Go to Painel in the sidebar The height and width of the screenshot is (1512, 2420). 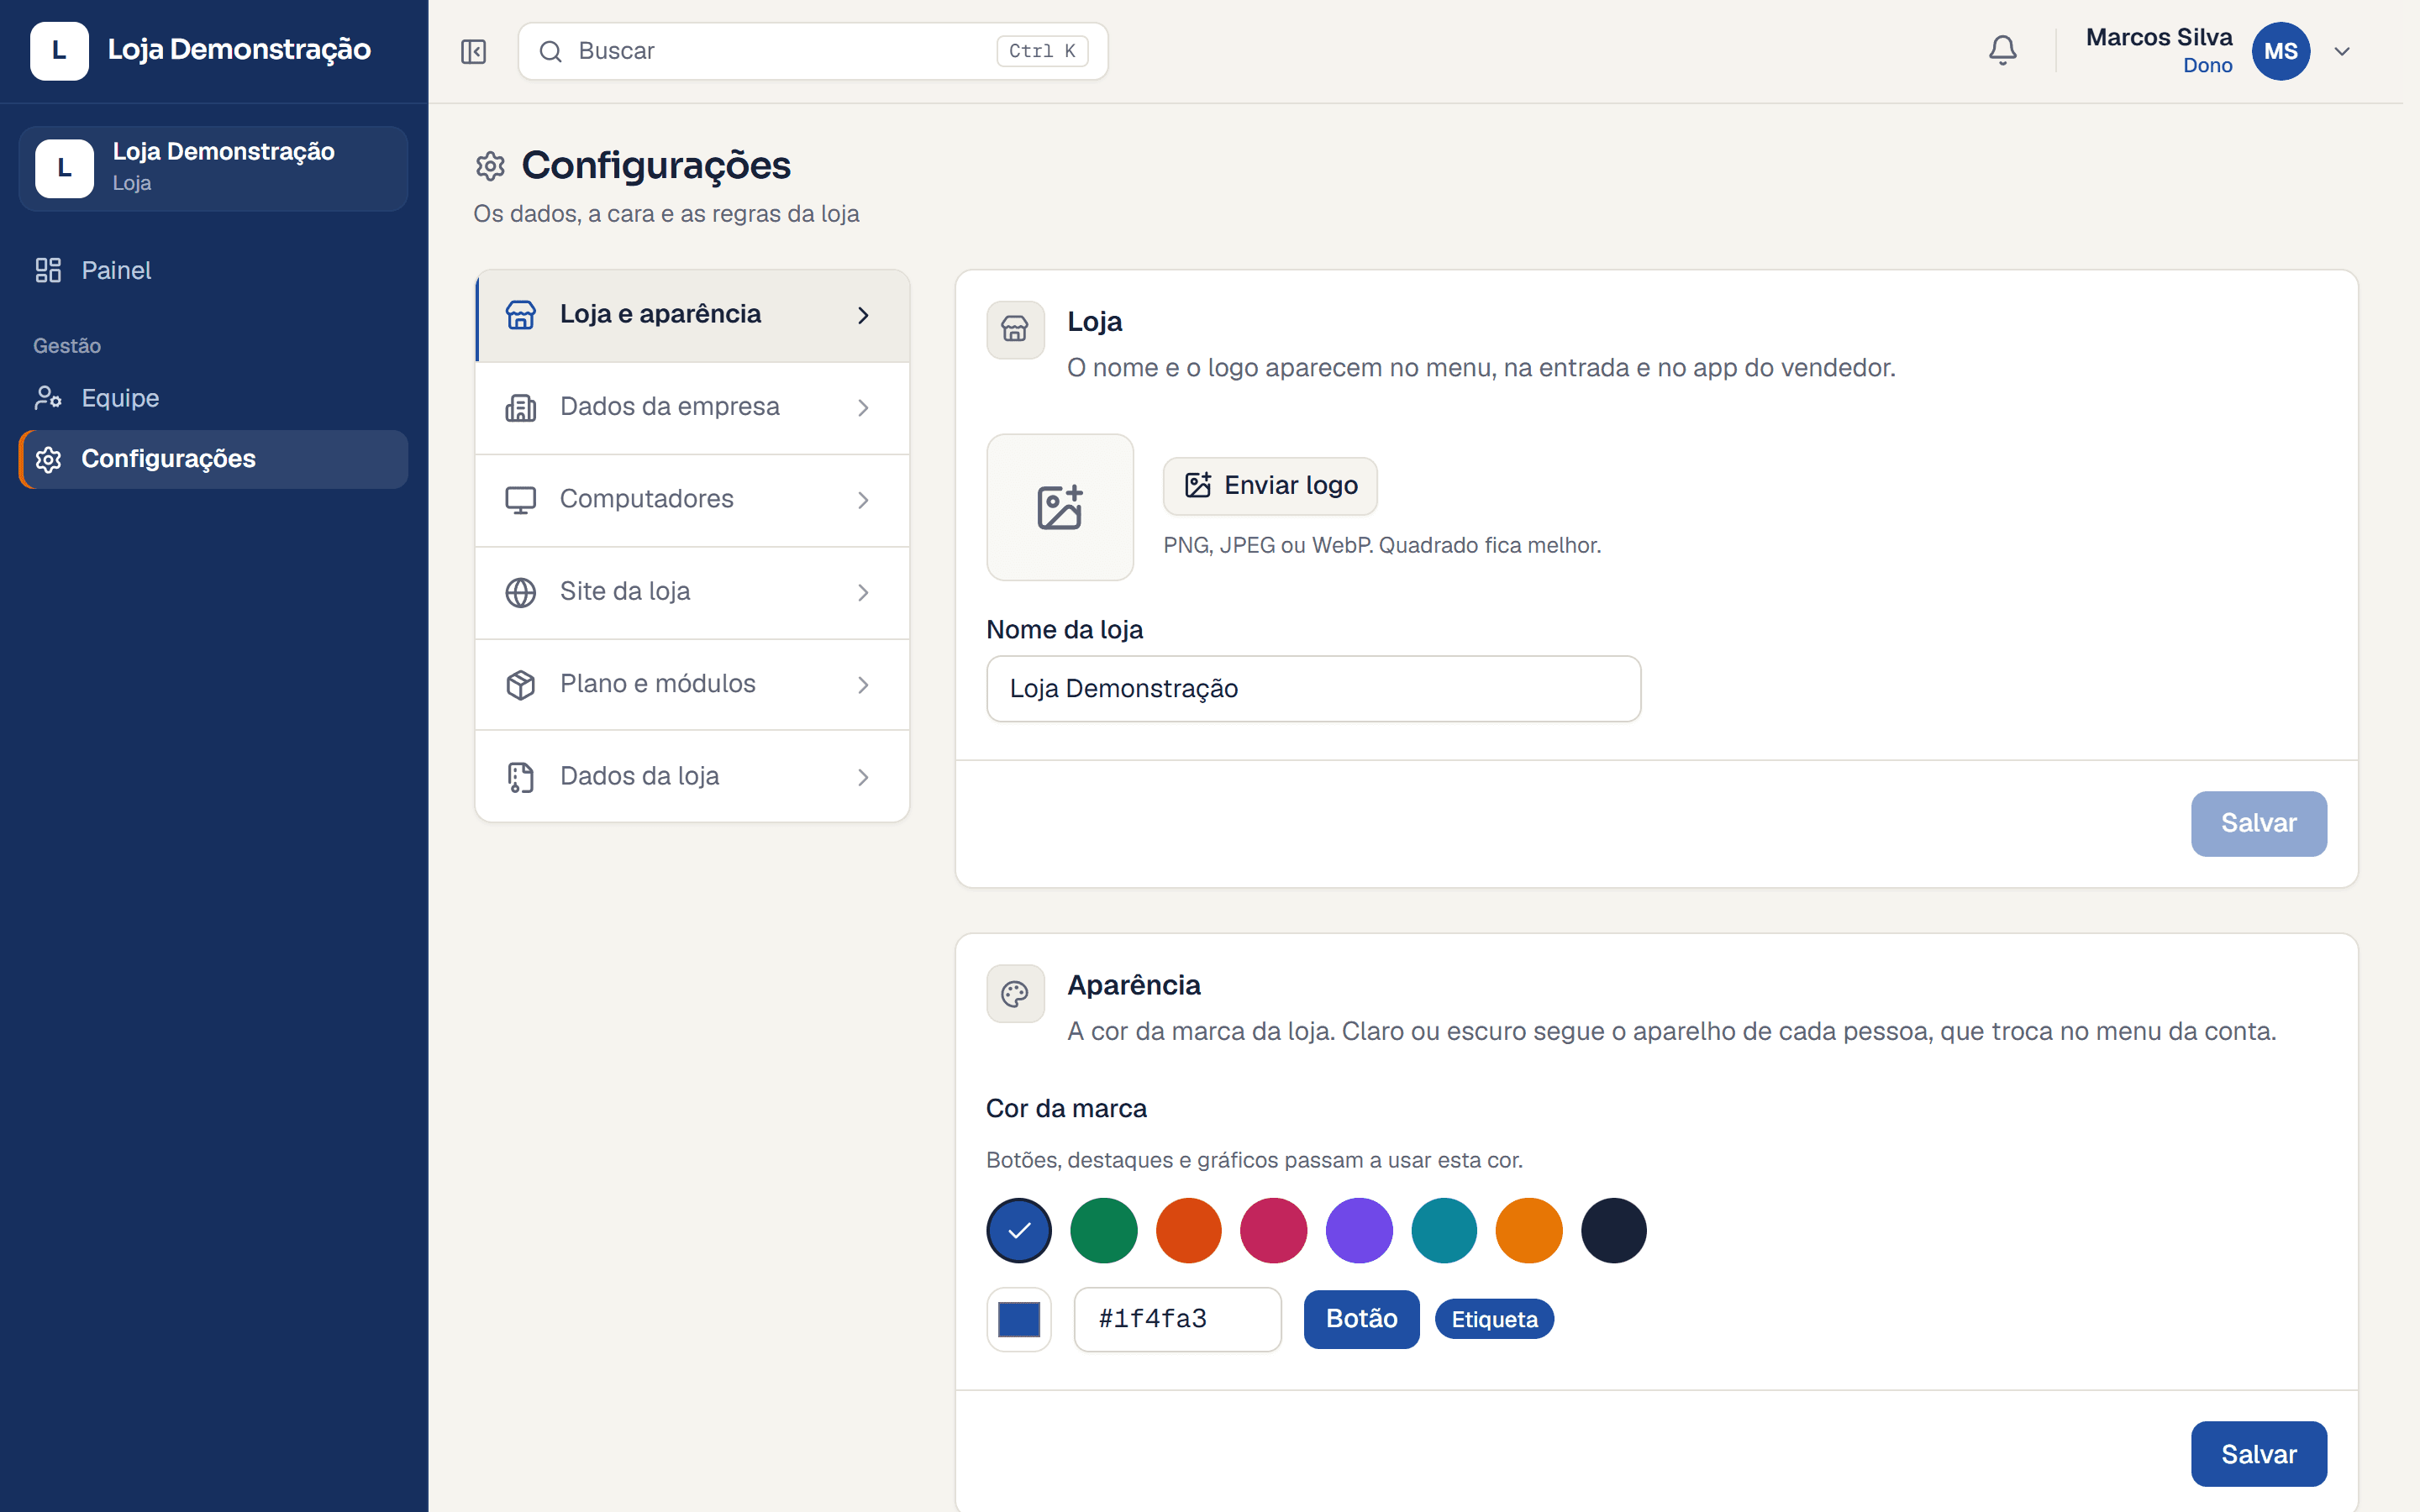[213, 270]
